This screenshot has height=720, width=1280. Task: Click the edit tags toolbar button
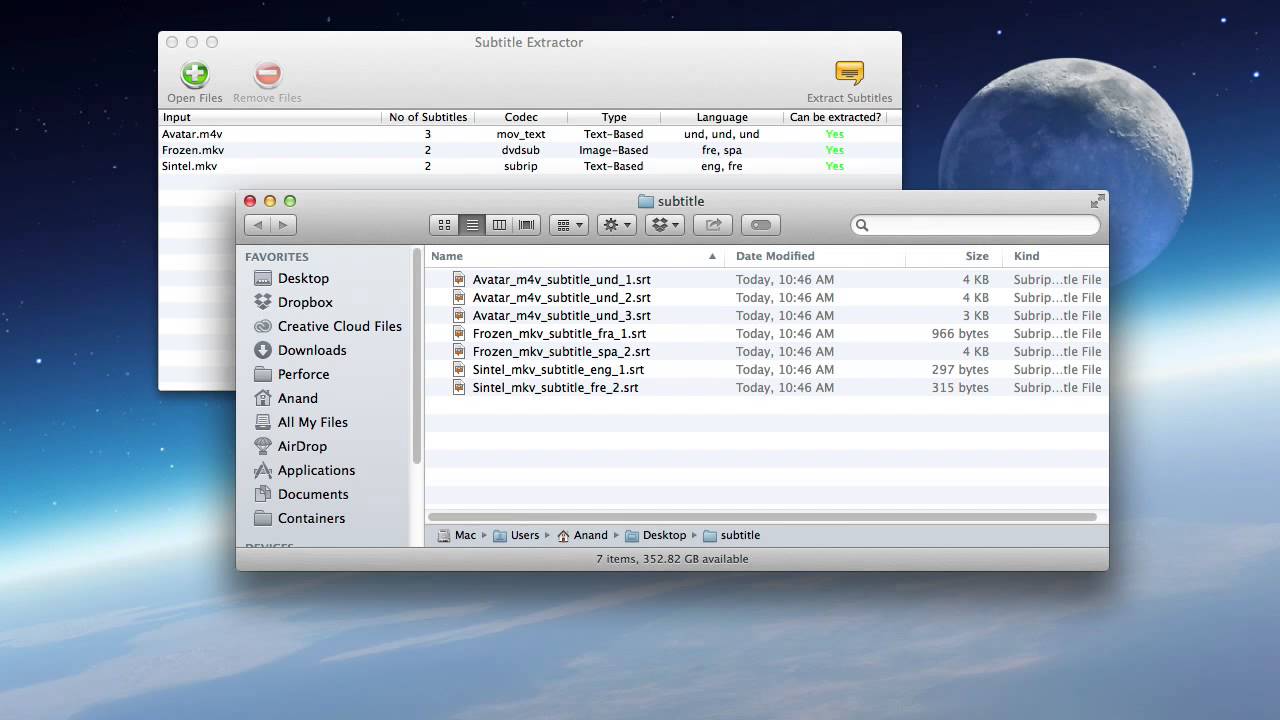761,225
